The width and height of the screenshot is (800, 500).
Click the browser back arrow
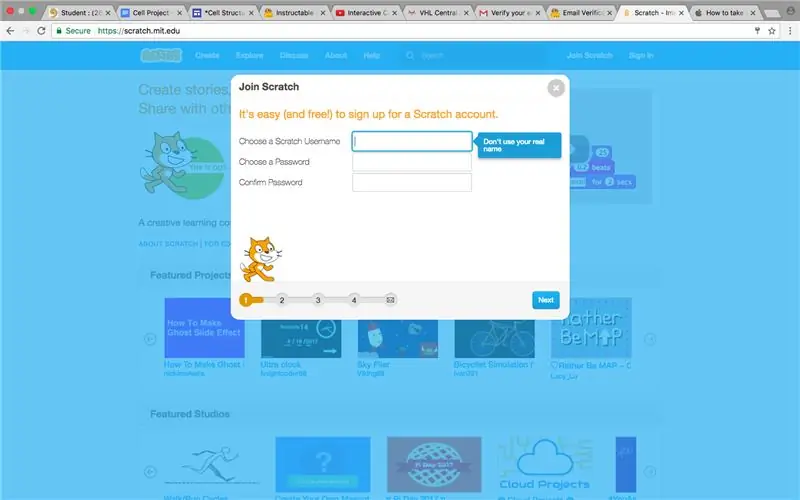pos(10,31)
